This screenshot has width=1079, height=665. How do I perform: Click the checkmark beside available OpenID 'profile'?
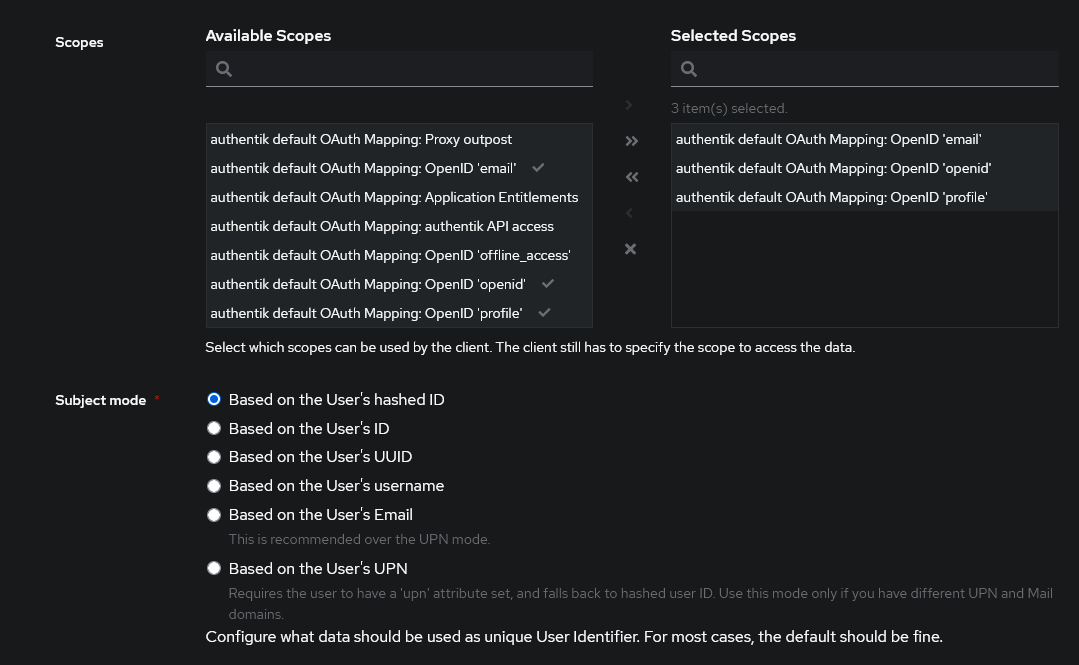click(544, 313)
